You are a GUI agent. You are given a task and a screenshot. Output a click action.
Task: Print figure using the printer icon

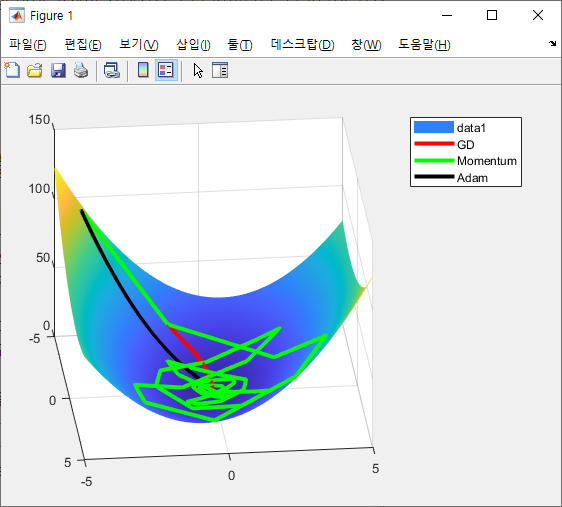(81, 70)
